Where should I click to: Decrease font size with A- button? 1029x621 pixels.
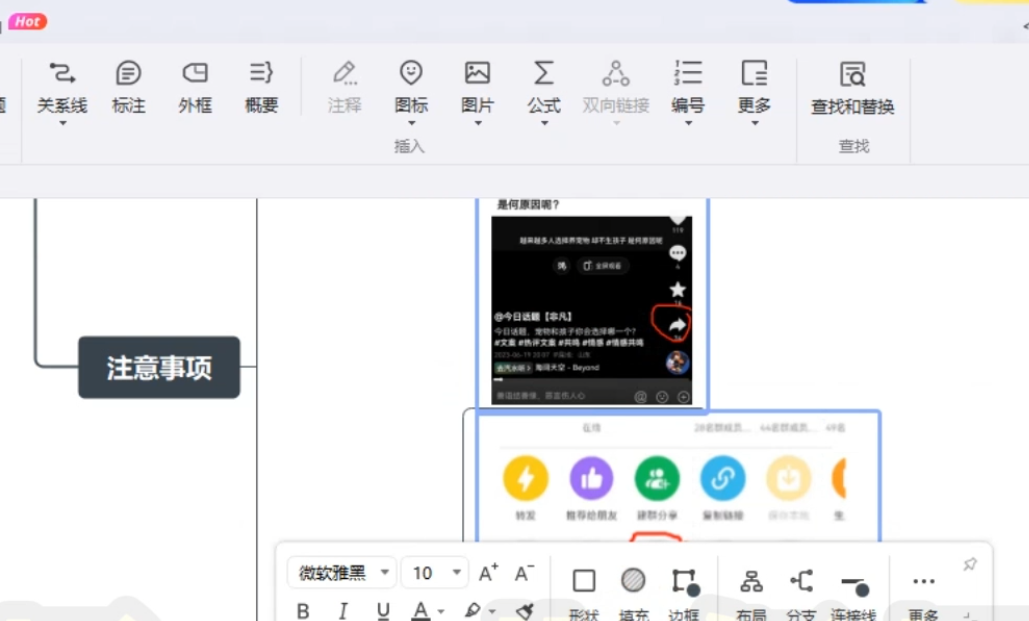pyautogui.click(x=524, y=573)
